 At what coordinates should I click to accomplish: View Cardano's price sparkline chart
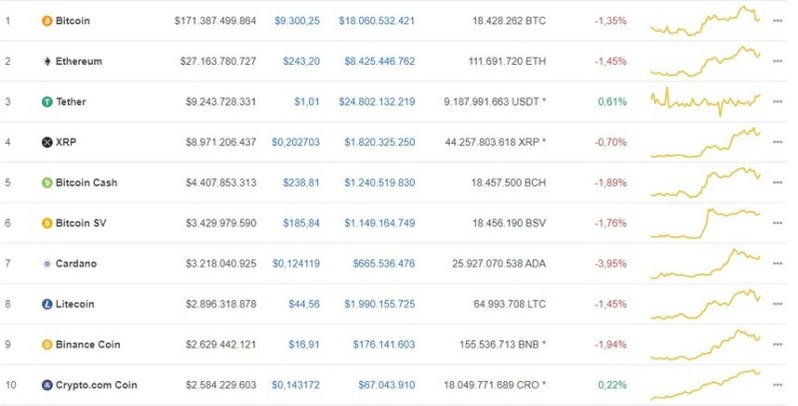point(705,263)
